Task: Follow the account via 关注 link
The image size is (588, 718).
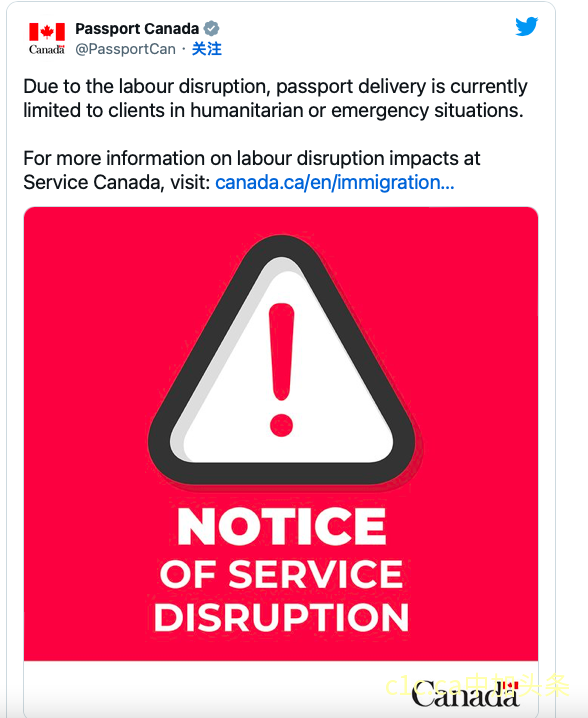Action: [x=207, y=49]
